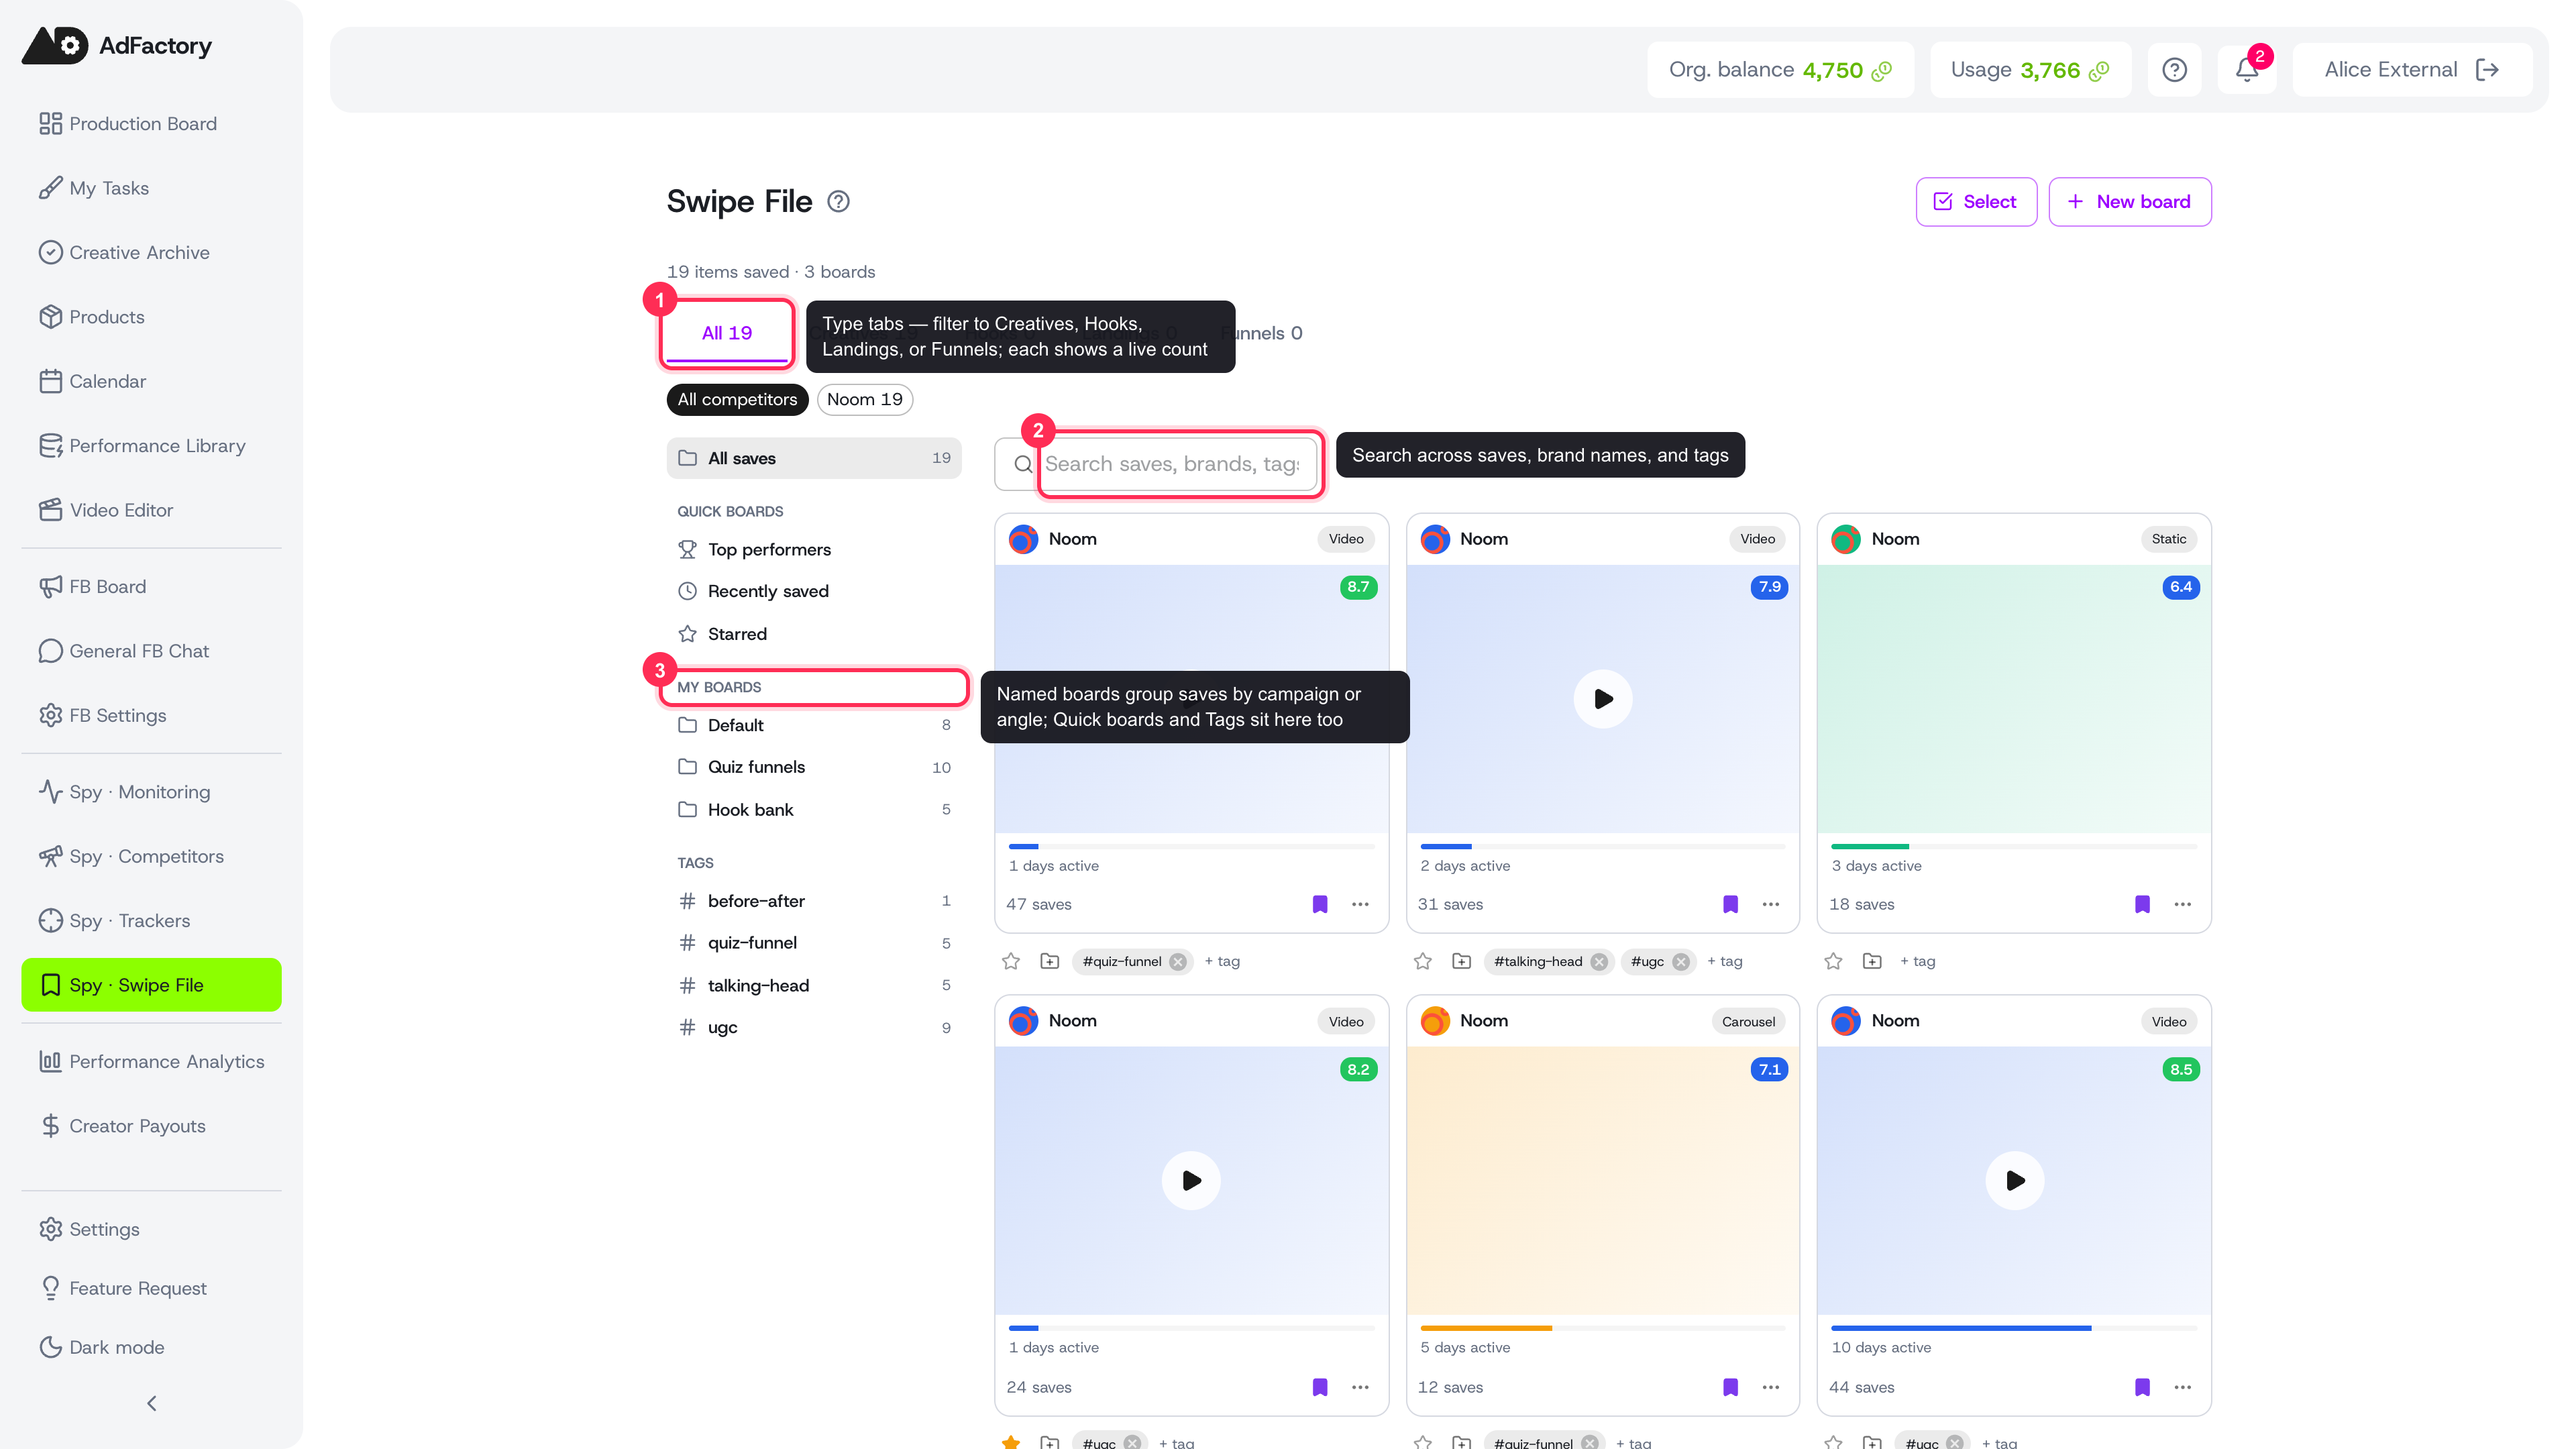Remove the #ugc tag under 31 saves card
The width and height of the screenshot is (2576, 1449).
pos(1681,962)
